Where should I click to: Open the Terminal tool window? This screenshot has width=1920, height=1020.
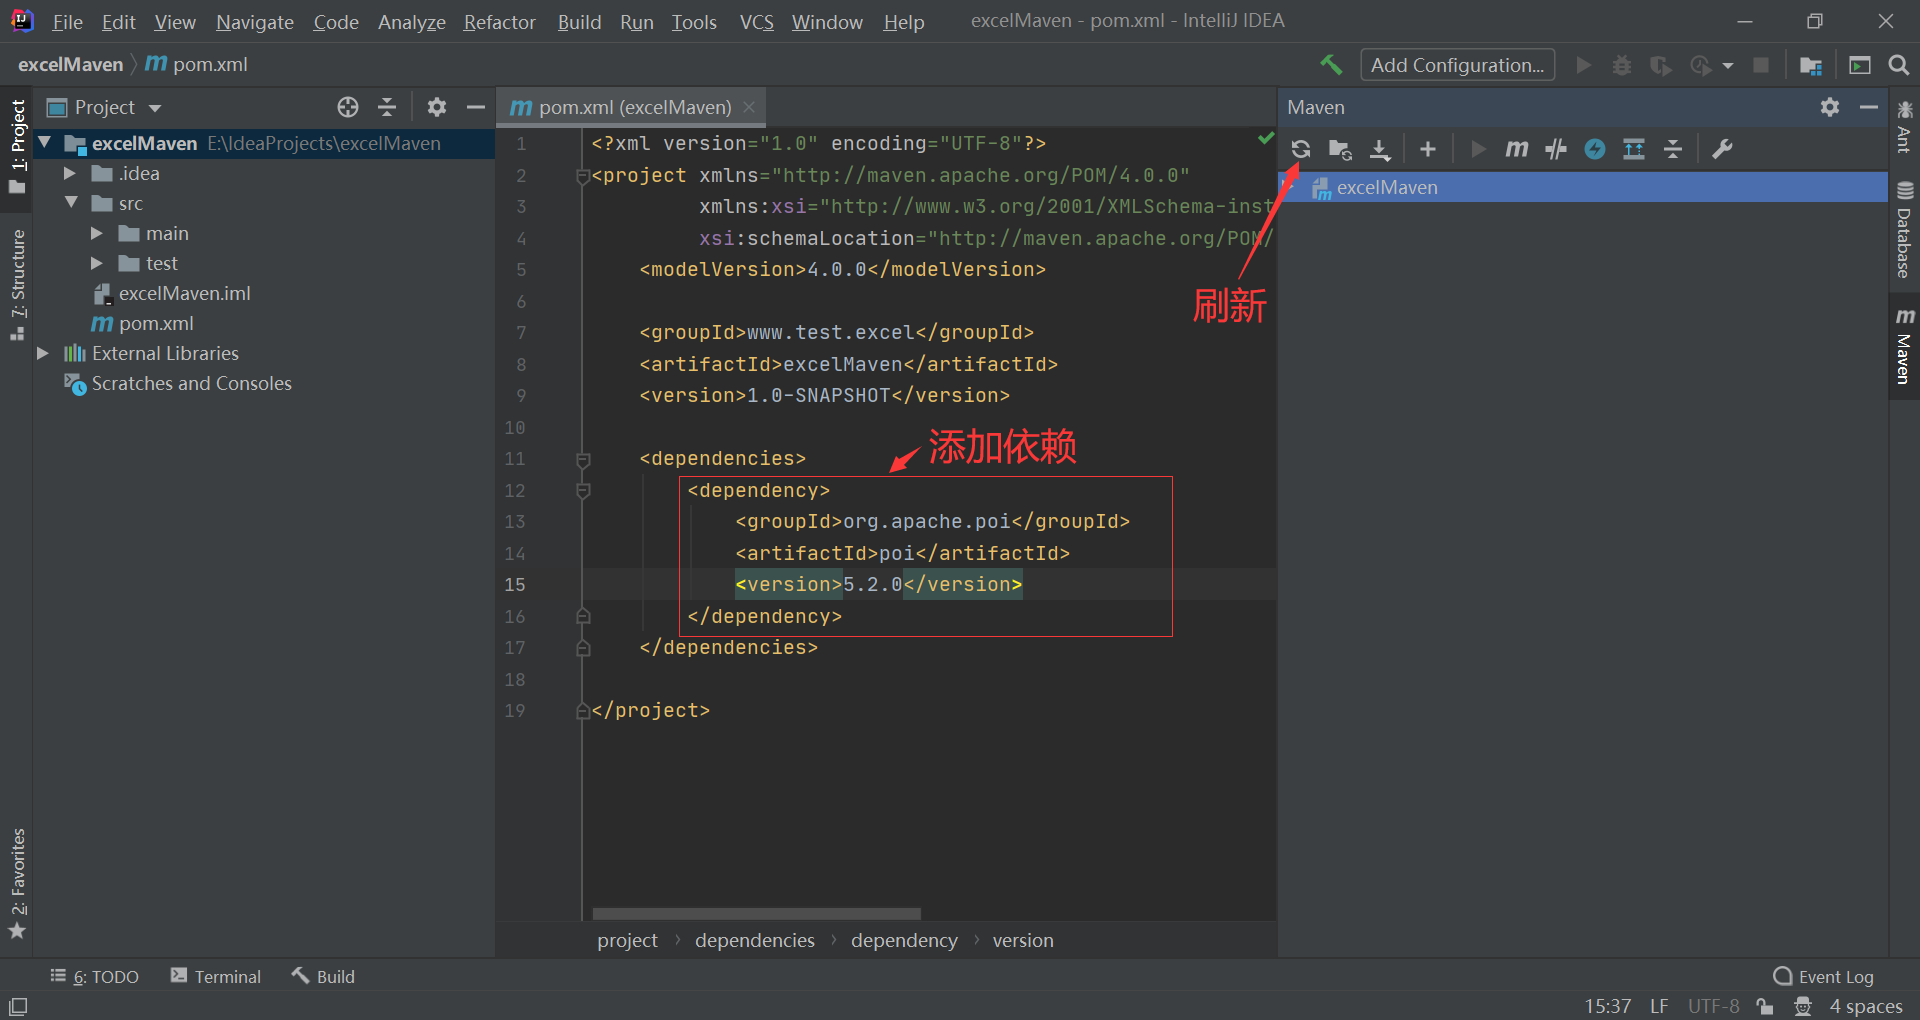(215, 976)
